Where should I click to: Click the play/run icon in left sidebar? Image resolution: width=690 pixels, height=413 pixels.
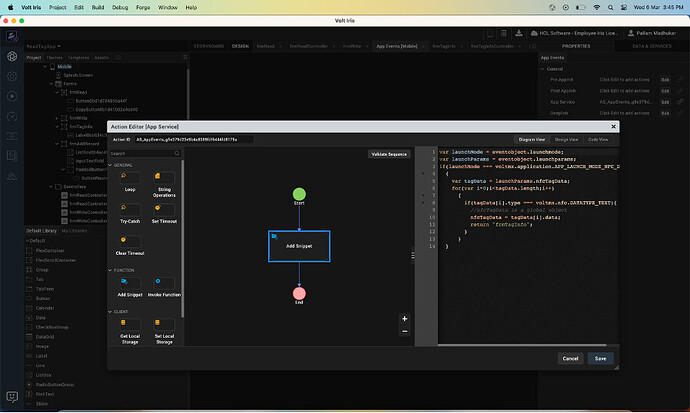click(x=12, y=96)
